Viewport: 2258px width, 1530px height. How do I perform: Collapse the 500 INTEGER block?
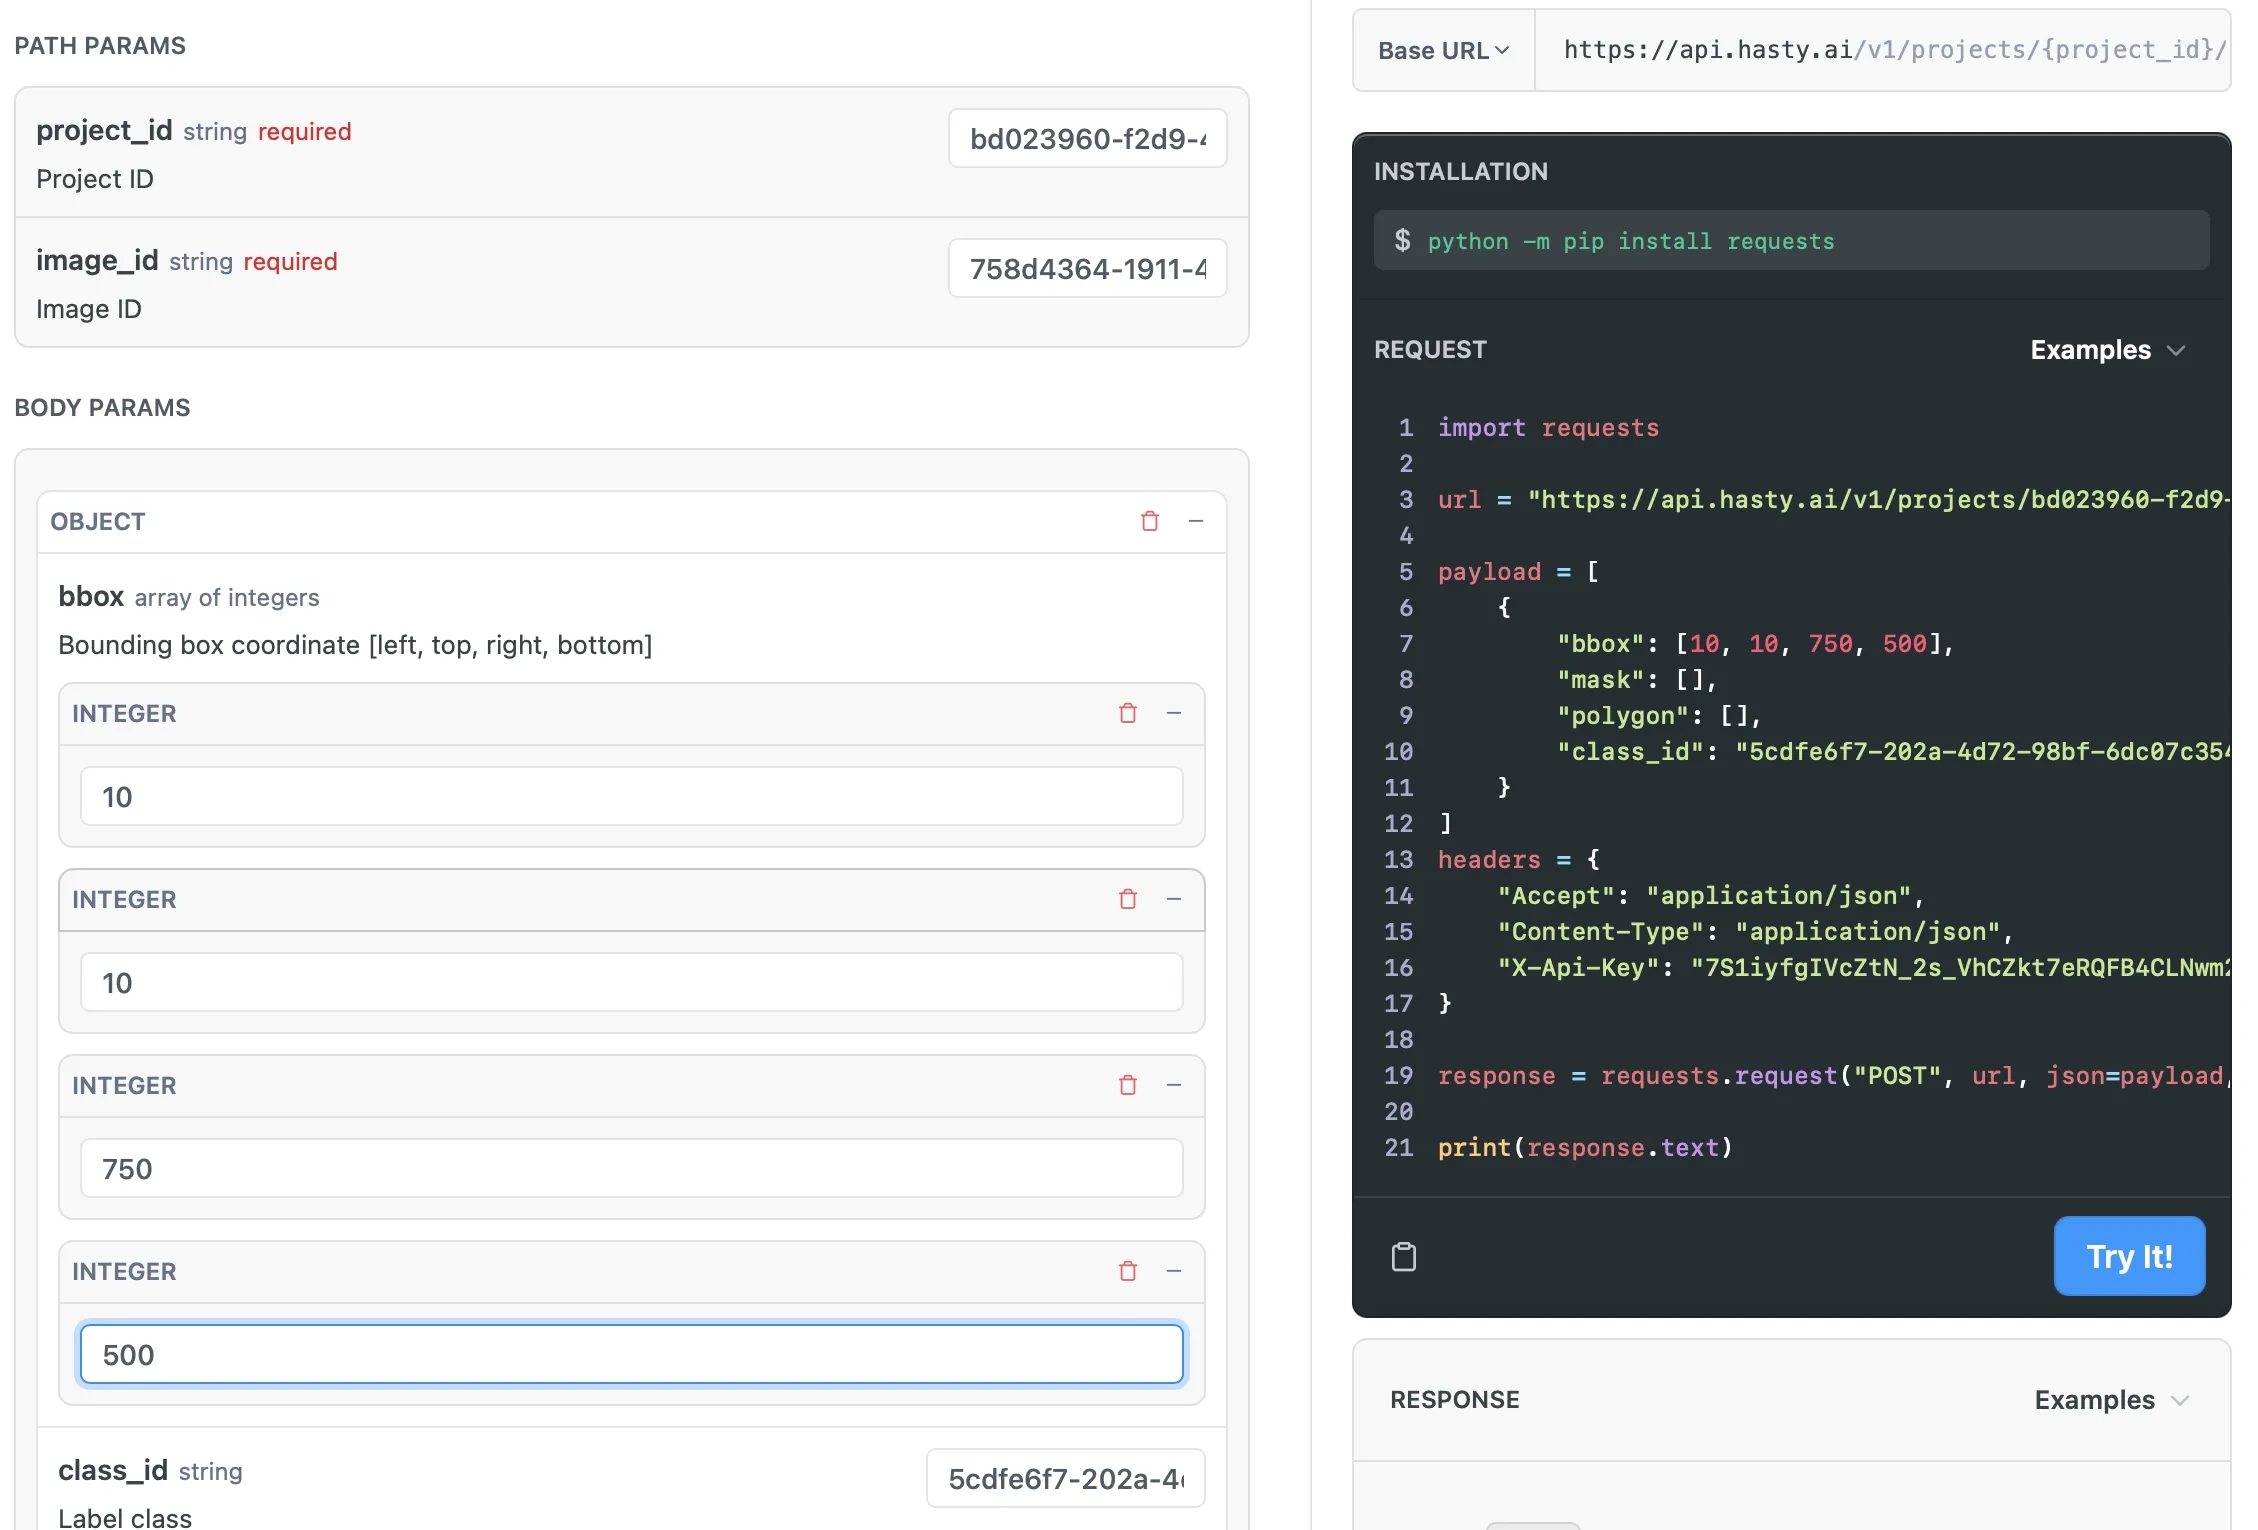pyautogui.click(x=1174, y=1271)
